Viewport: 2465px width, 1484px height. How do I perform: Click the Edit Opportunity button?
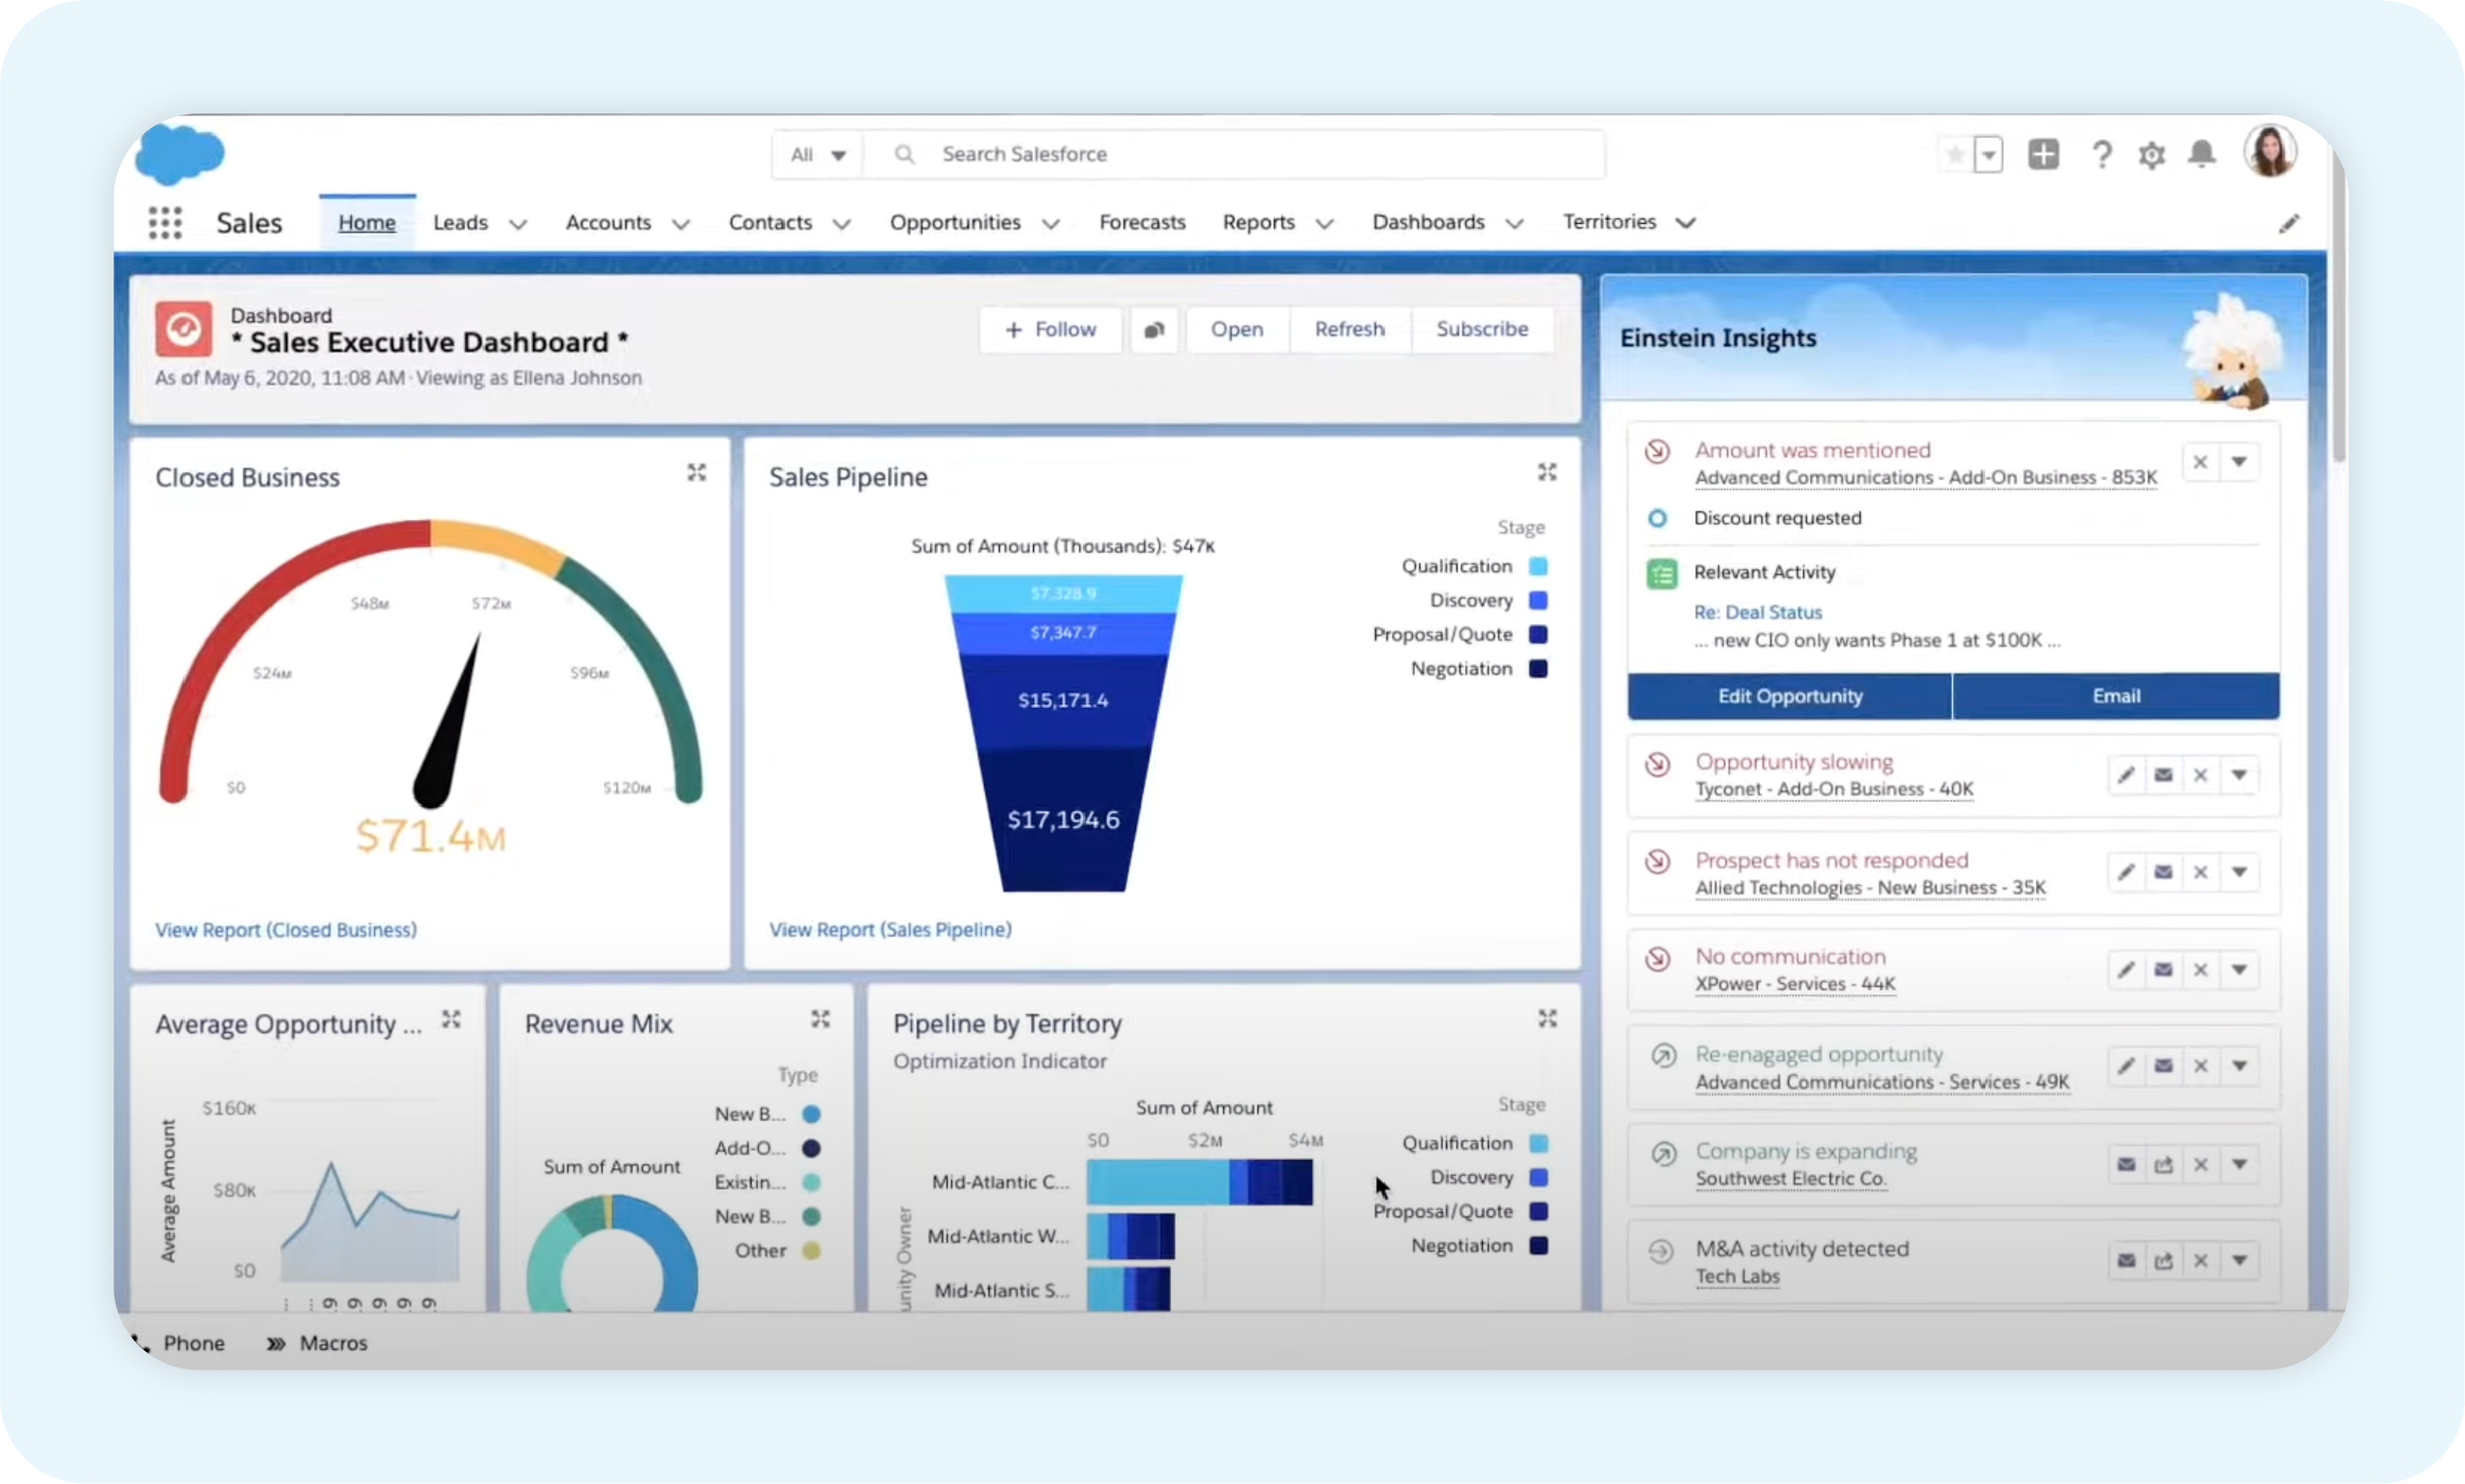point(1789,697)
